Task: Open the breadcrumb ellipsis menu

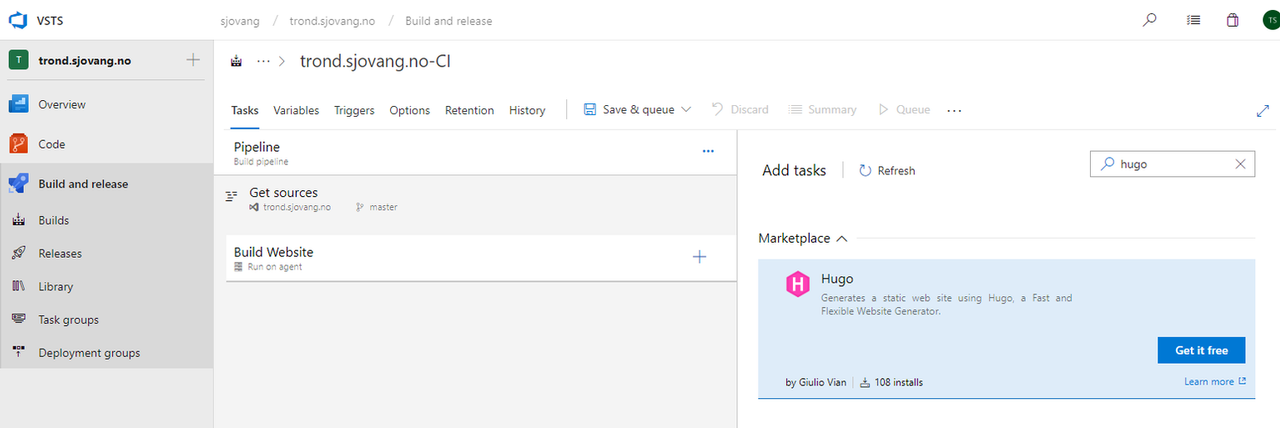Action: tap(264, 61)
